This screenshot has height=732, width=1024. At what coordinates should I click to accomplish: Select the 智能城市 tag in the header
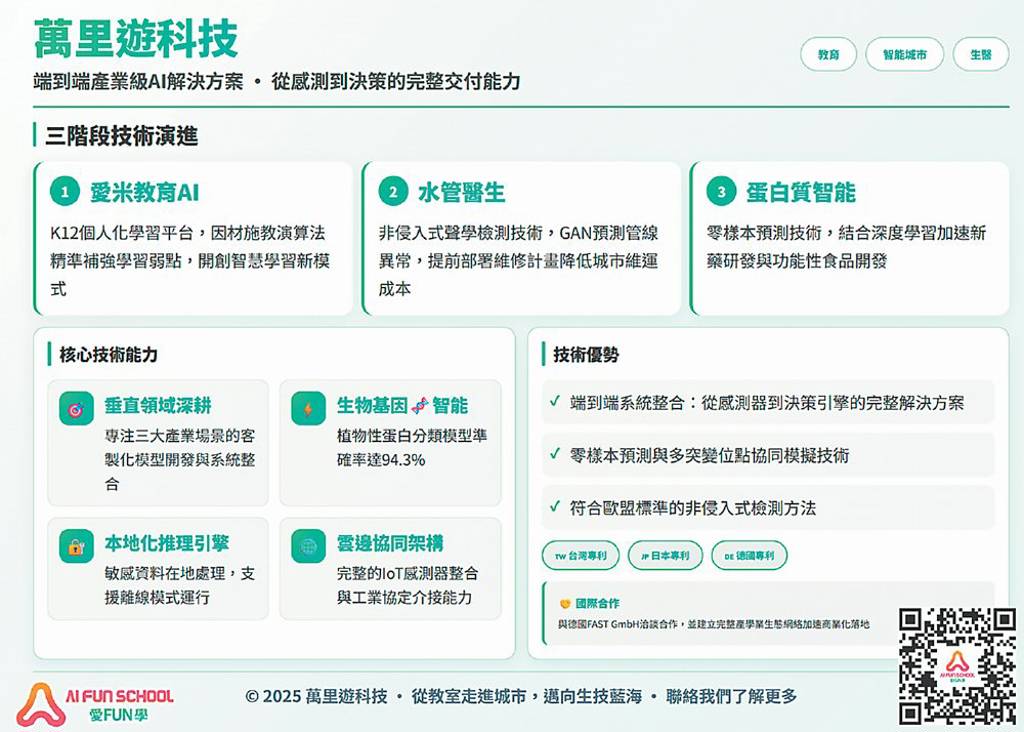coord(904,55)
